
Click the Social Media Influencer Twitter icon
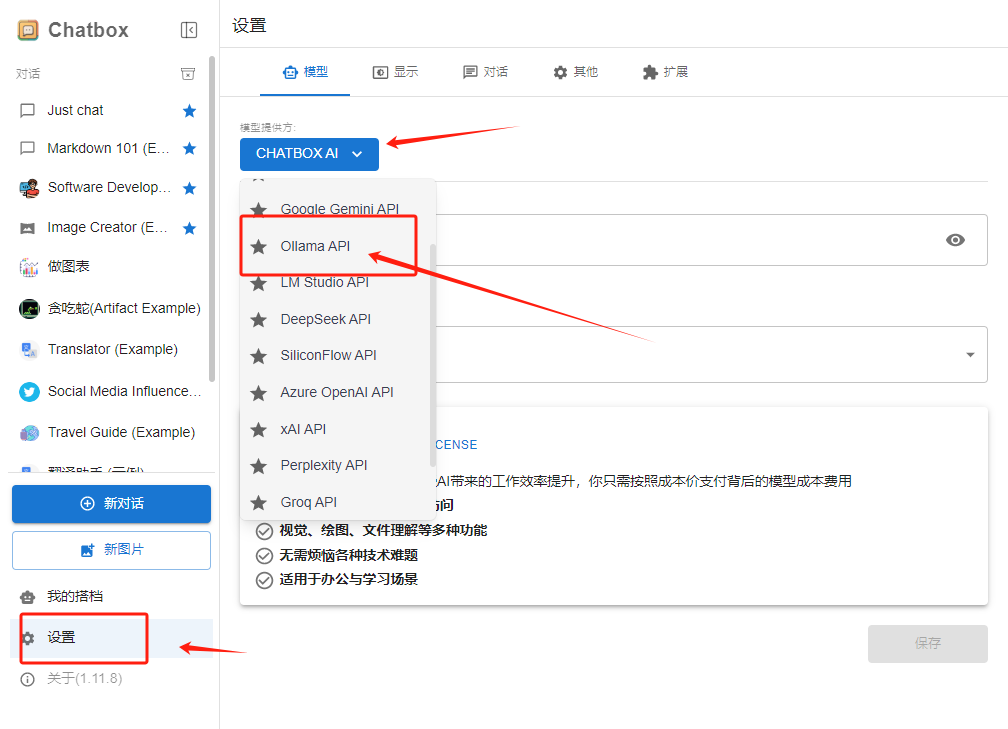click(29, 392)
